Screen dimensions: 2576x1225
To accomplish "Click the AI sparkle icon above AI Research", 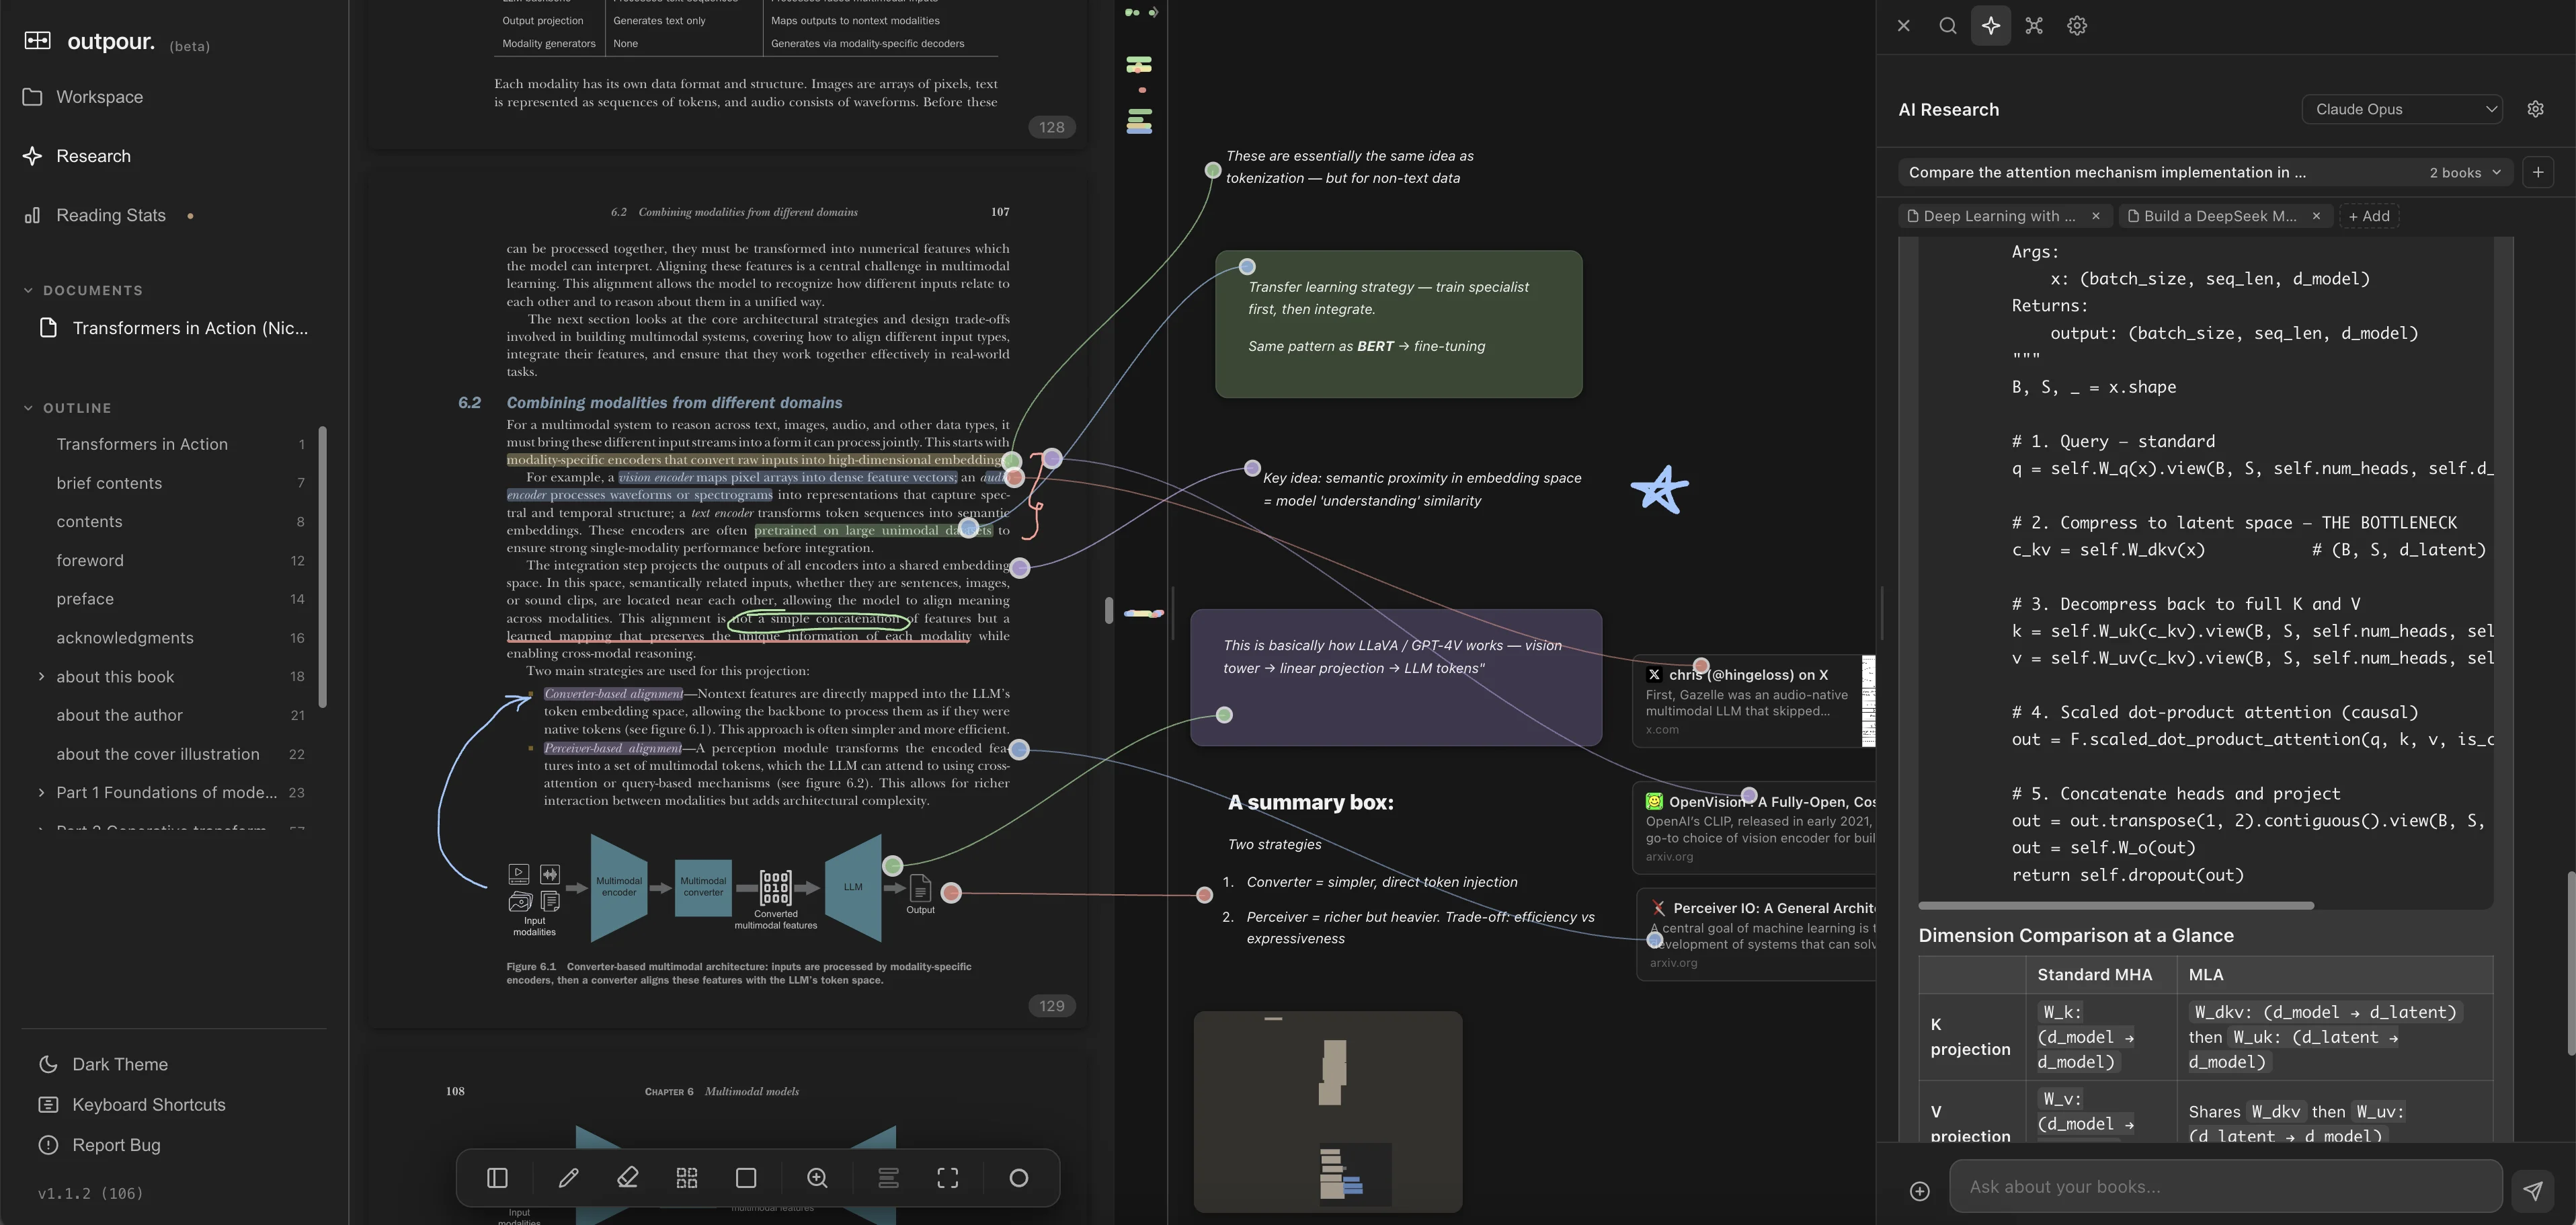I will [x=1991, y=25].
